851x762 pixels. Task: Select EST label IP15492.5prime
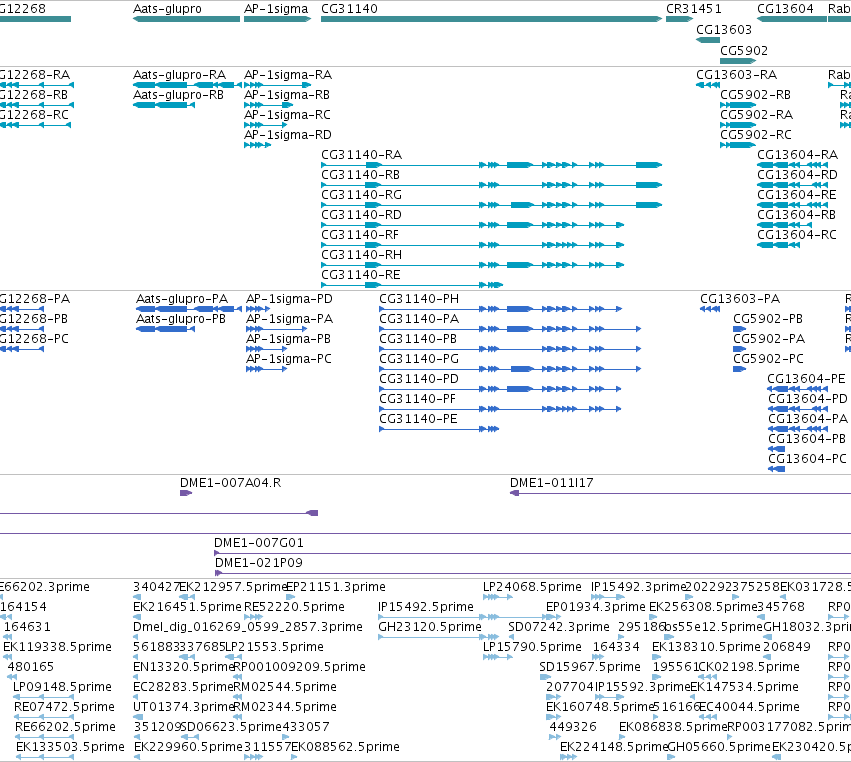coord(426,607)
